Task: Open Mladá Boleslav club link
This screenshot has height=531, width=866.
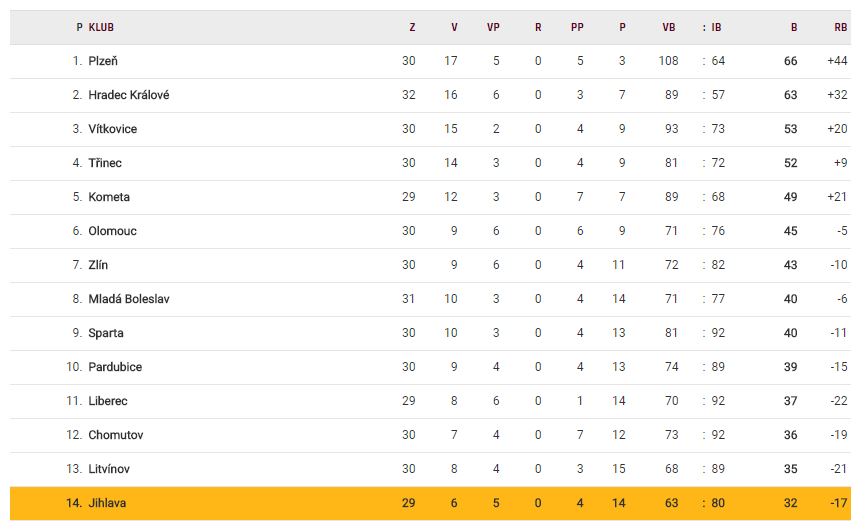Action: pos(128,299)
